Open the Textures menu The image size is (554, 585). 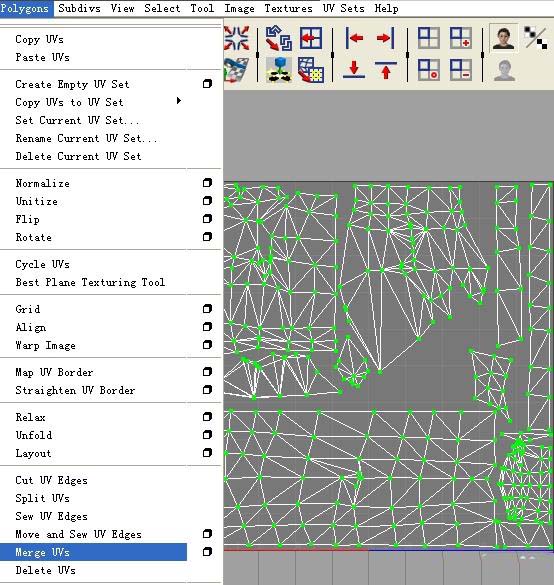click(288, 8)
